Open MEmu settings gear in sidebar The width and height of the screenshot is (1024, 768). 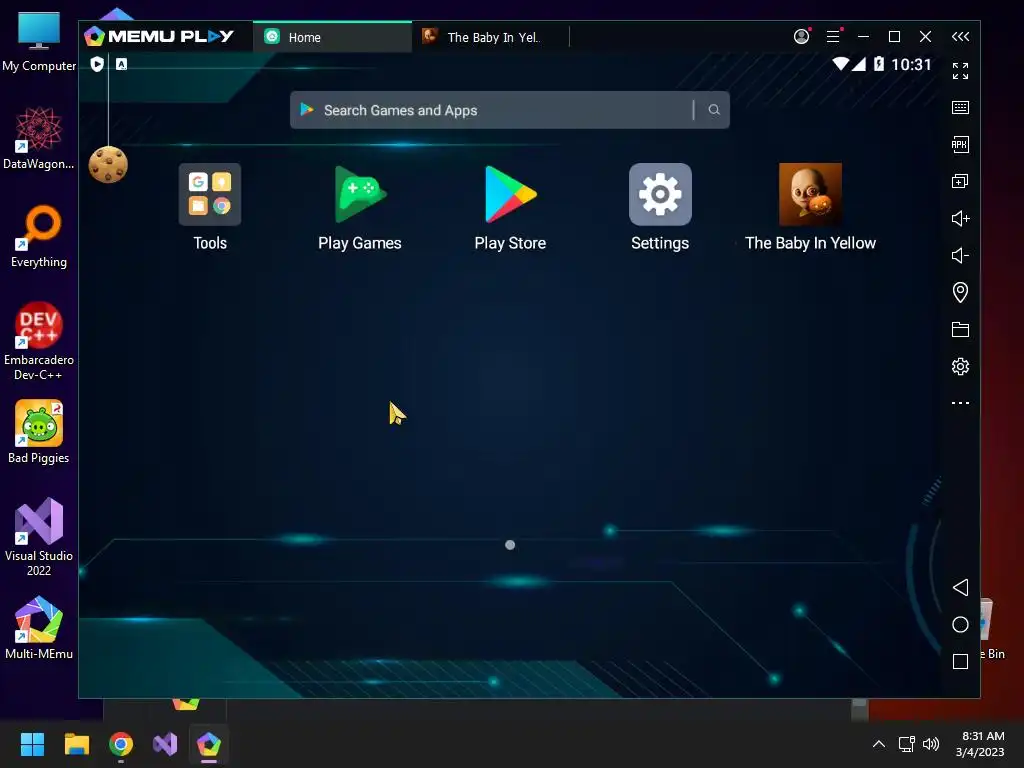coord(960,366)
